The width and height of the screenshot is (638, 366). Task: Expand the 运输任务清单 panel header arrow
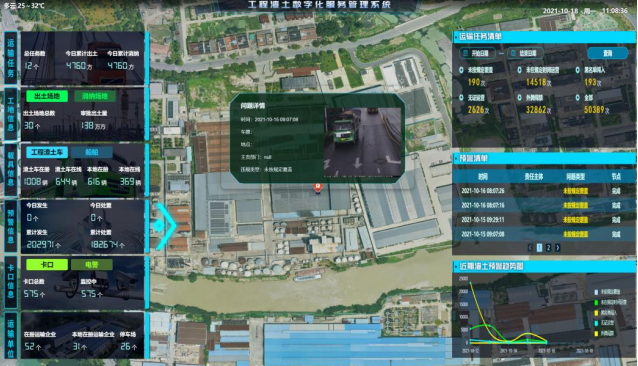click(456, 37)
